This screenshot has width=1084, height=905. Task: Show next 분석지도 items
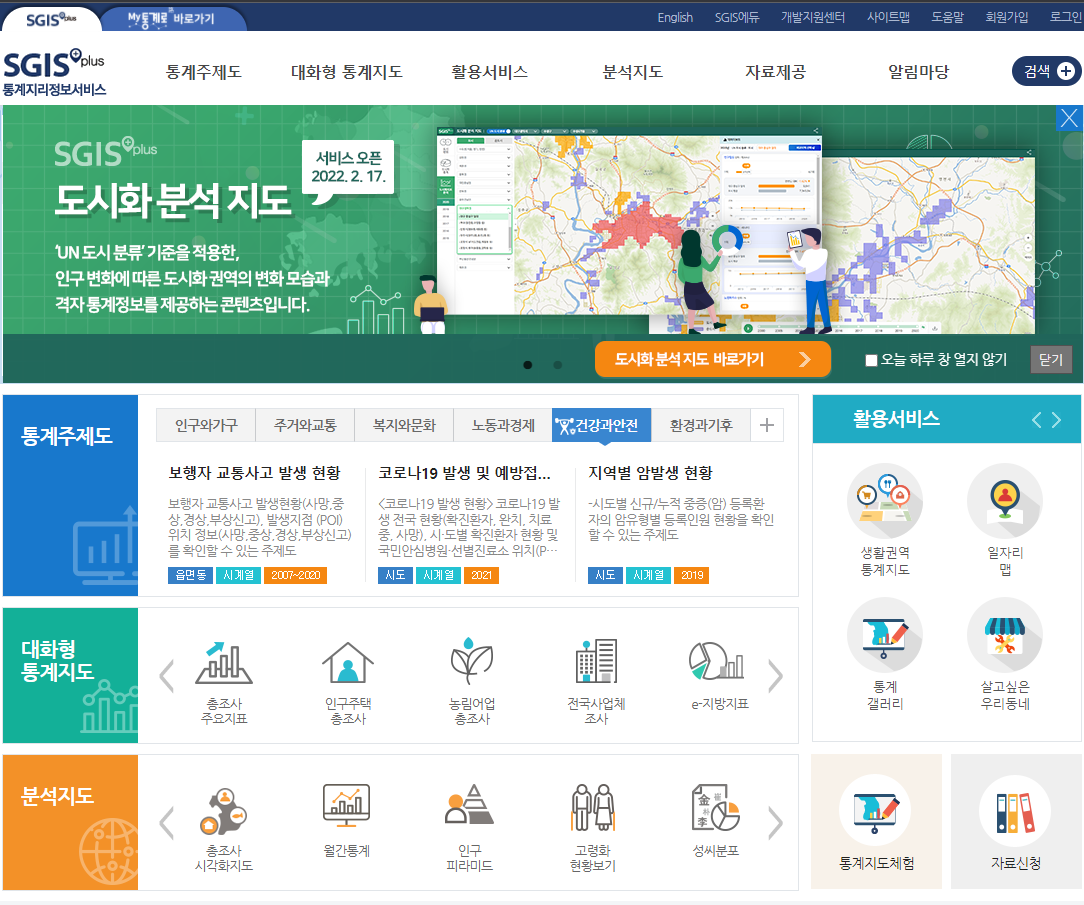tap(776, 823)
